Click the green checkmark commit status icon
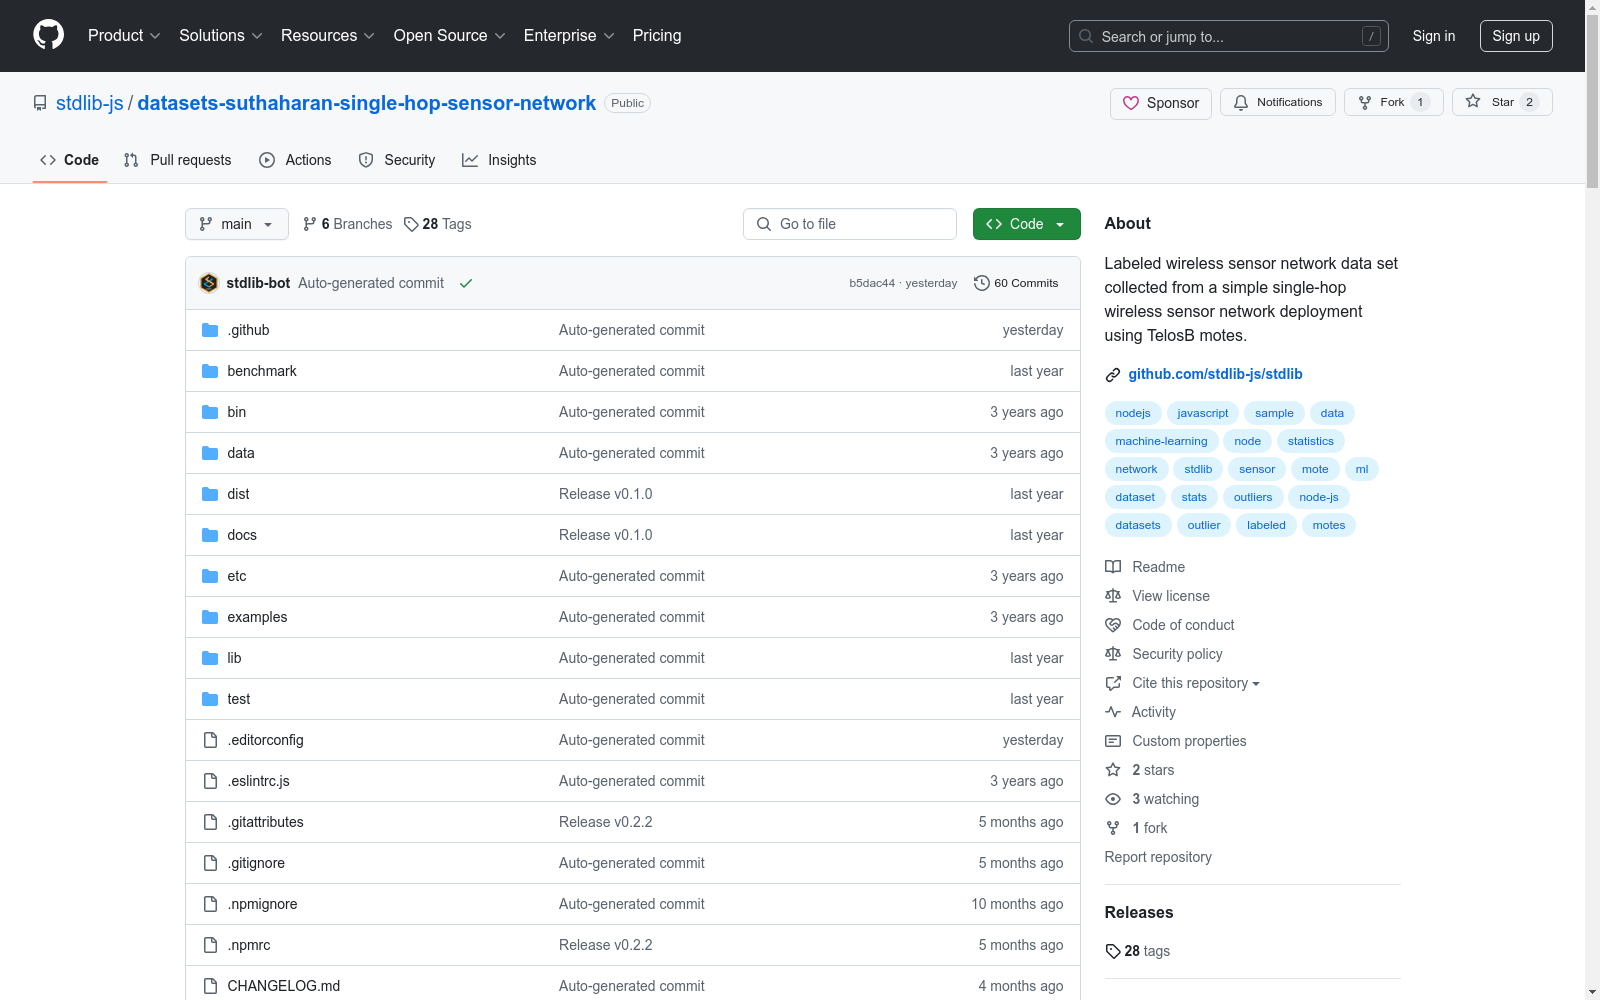This screenshot has width=1600, height=1000. coord(466,284)
